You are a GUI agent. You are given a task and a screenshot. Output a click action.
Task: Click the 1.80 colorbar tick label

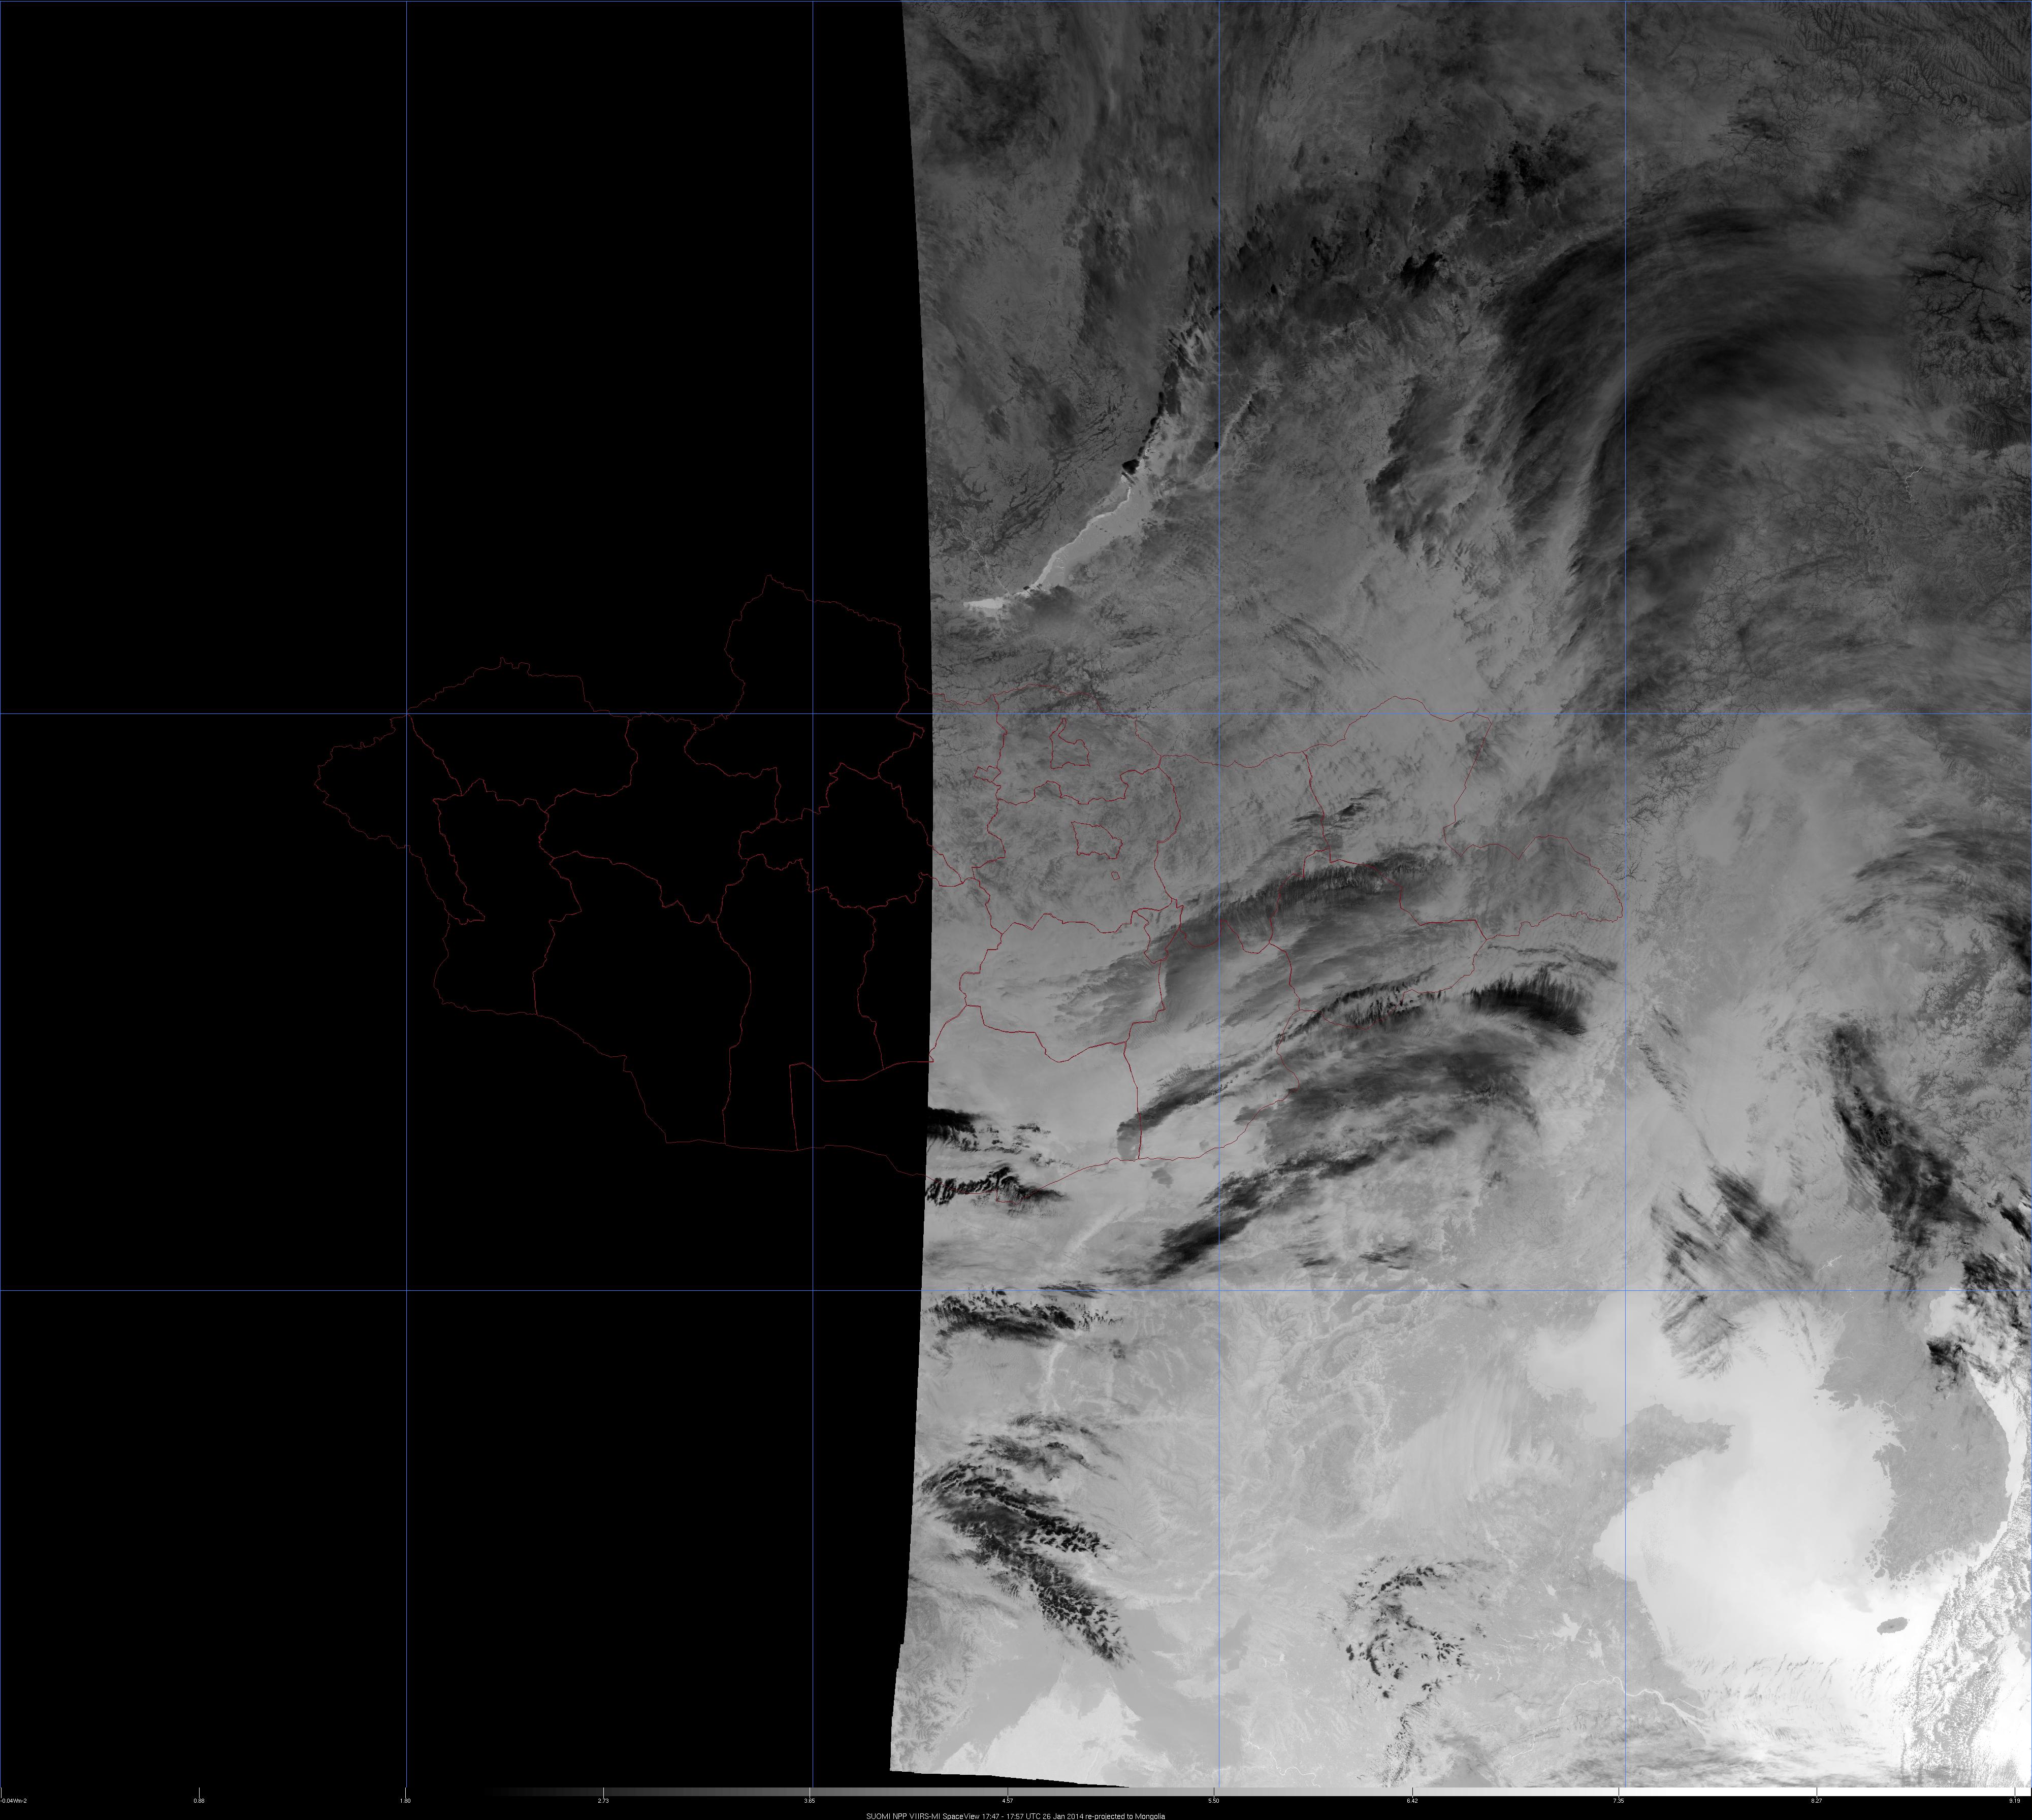pyautogui.click(x=405, y=1801)
